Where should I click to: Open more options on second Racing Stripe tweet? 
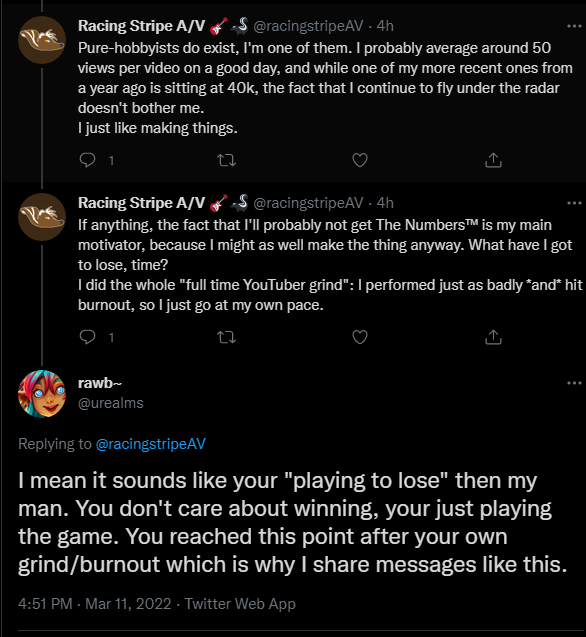coord(574,203)
